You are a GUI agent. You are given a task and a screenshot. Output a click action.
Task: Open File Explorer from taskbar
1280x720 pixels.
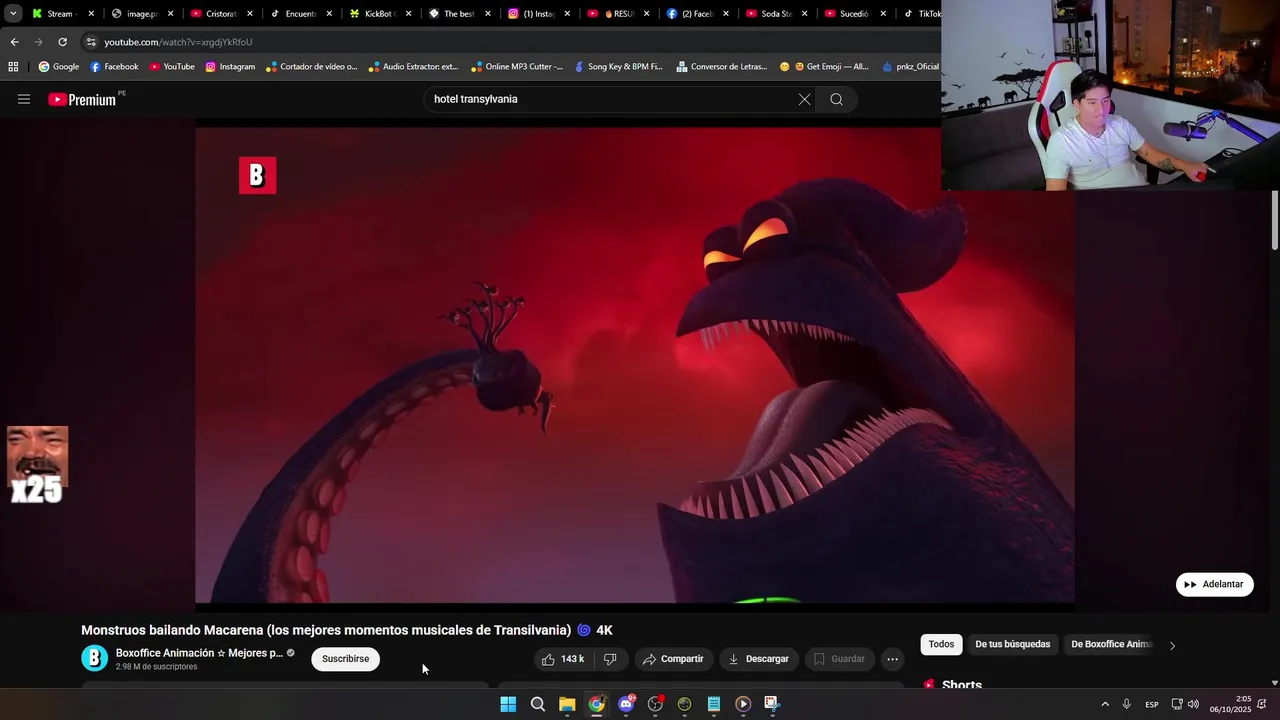567,704
